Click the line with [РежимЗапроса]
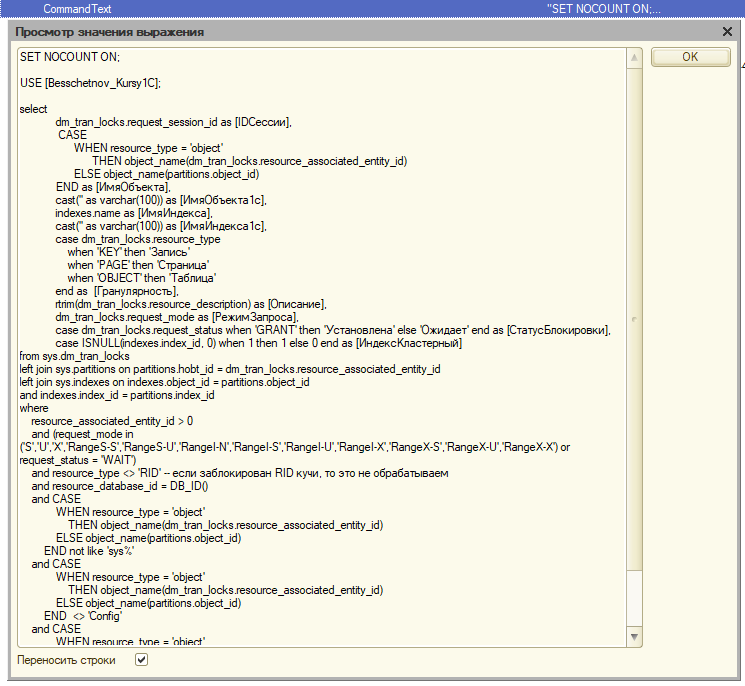Viewport: 745px width, 686px height. pos(177,317)
